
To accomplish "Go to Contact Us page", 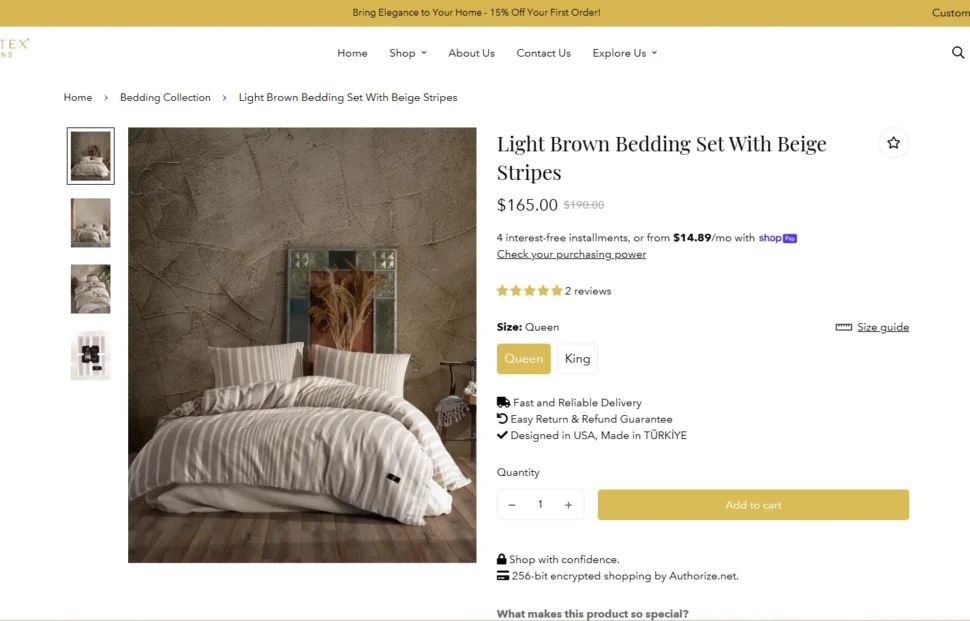I will tap(543, 53).
